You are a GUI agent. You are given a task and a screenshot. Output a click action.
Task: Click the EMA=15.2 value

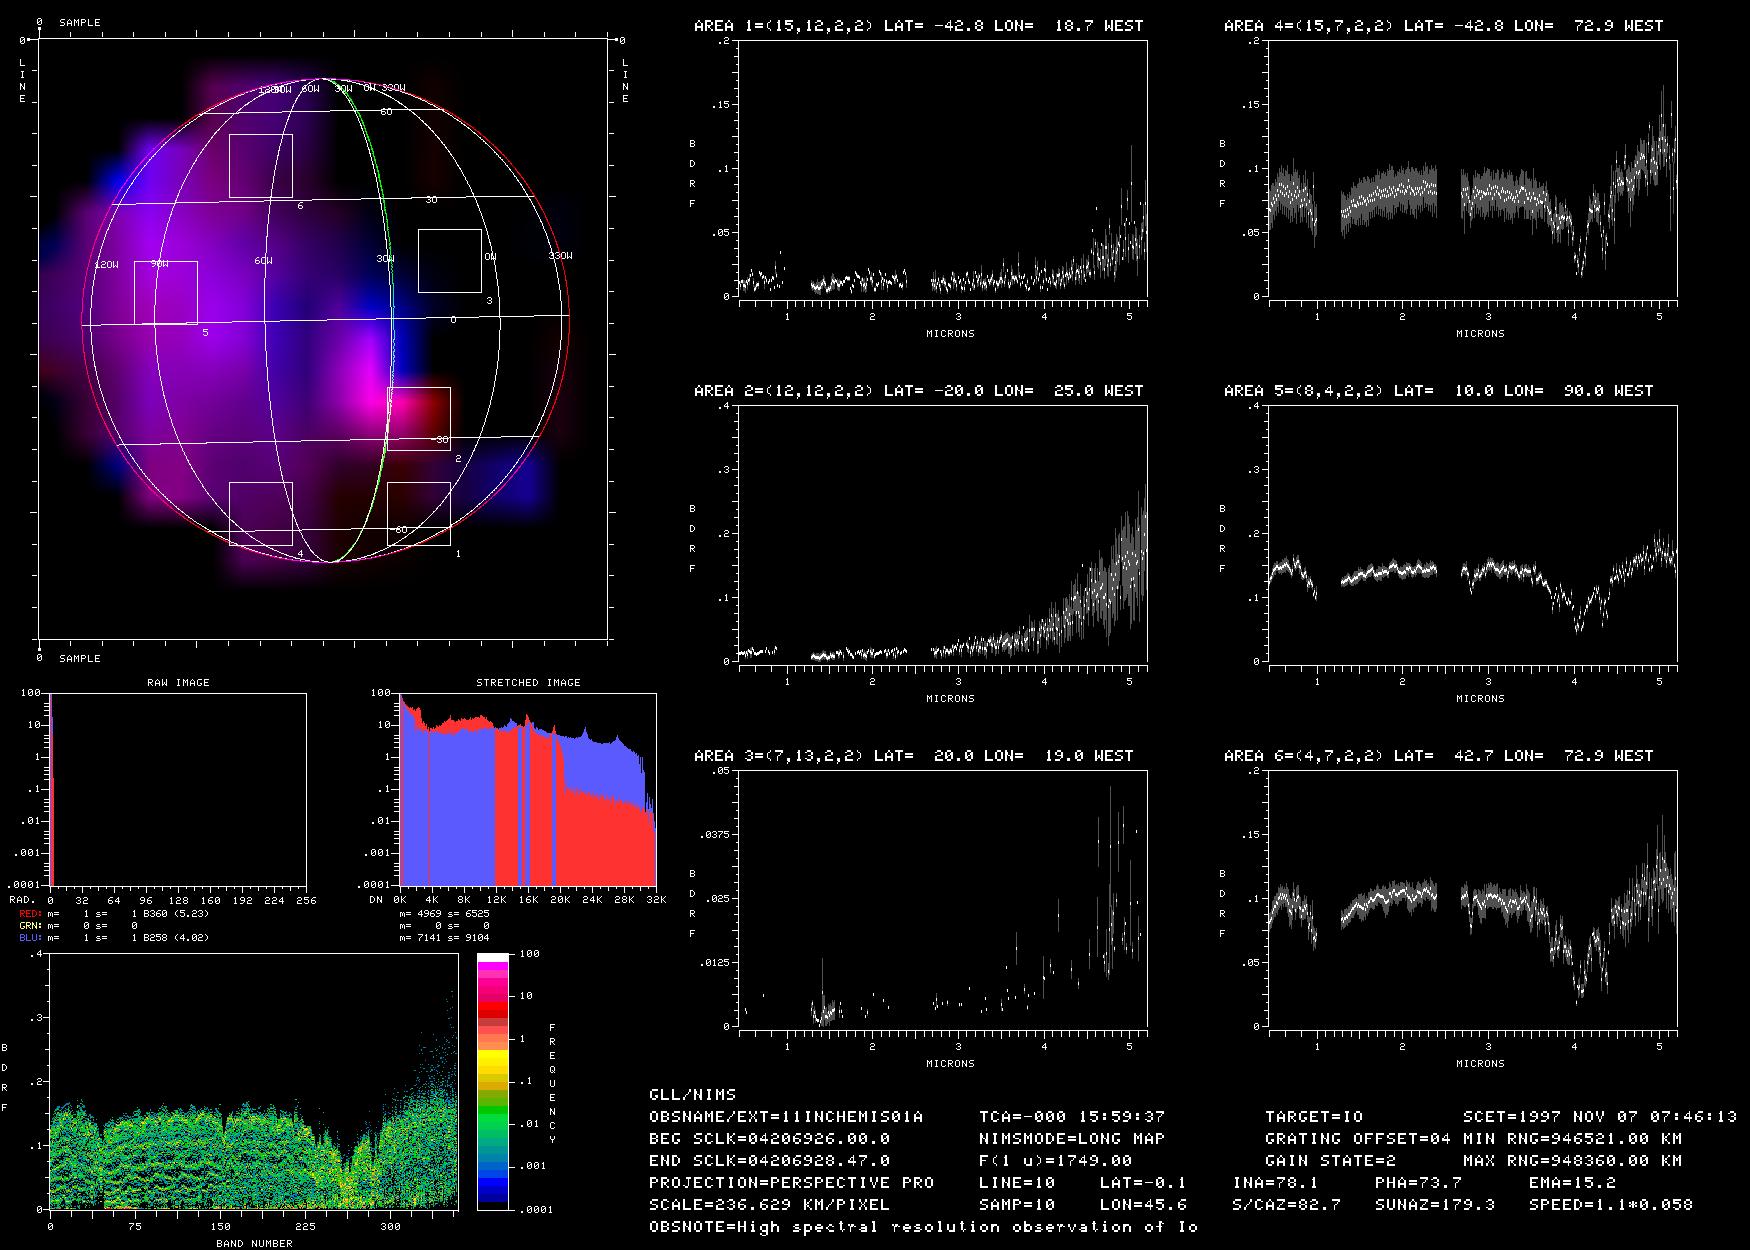1573,1183
